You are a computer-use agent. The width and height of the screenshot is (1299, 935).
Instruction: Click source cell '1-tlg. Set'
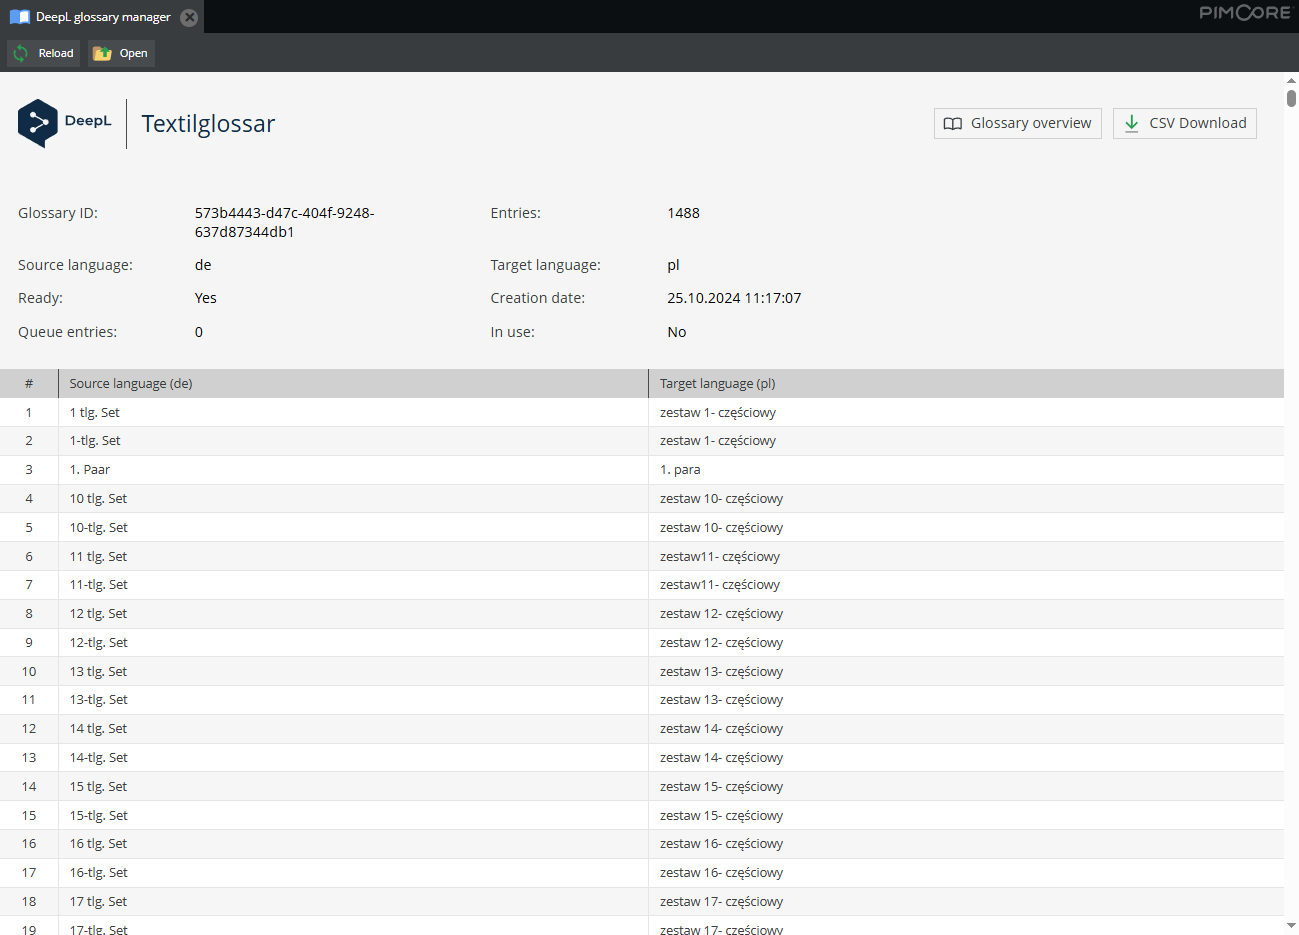click(x=354, y=441)
